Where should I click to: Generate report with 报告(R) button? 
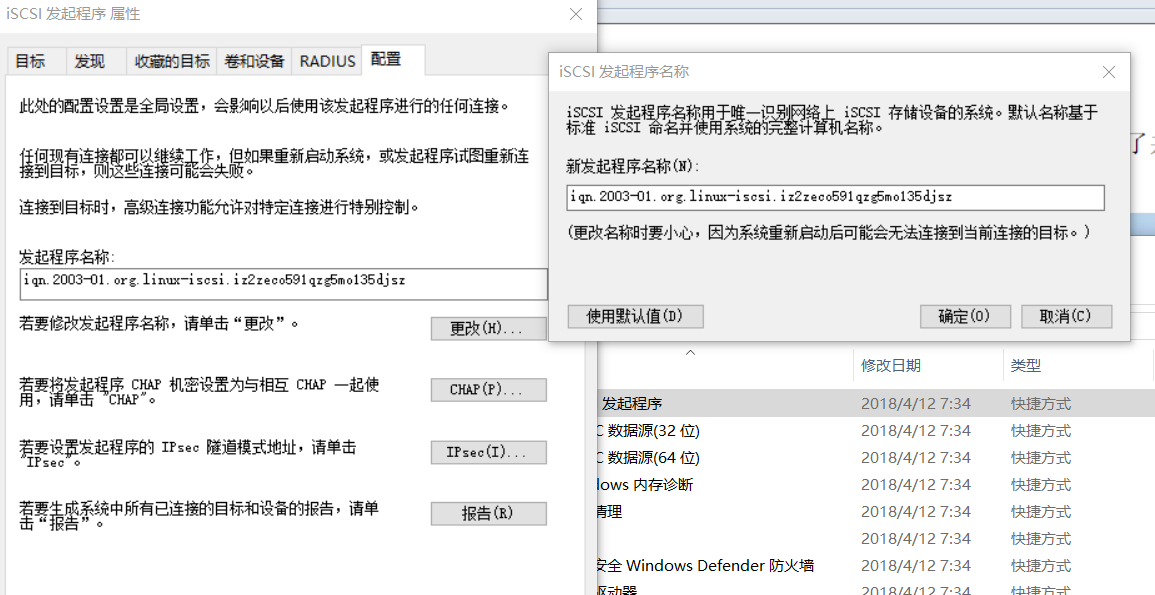pyautogui.click(x=488, y=513)
